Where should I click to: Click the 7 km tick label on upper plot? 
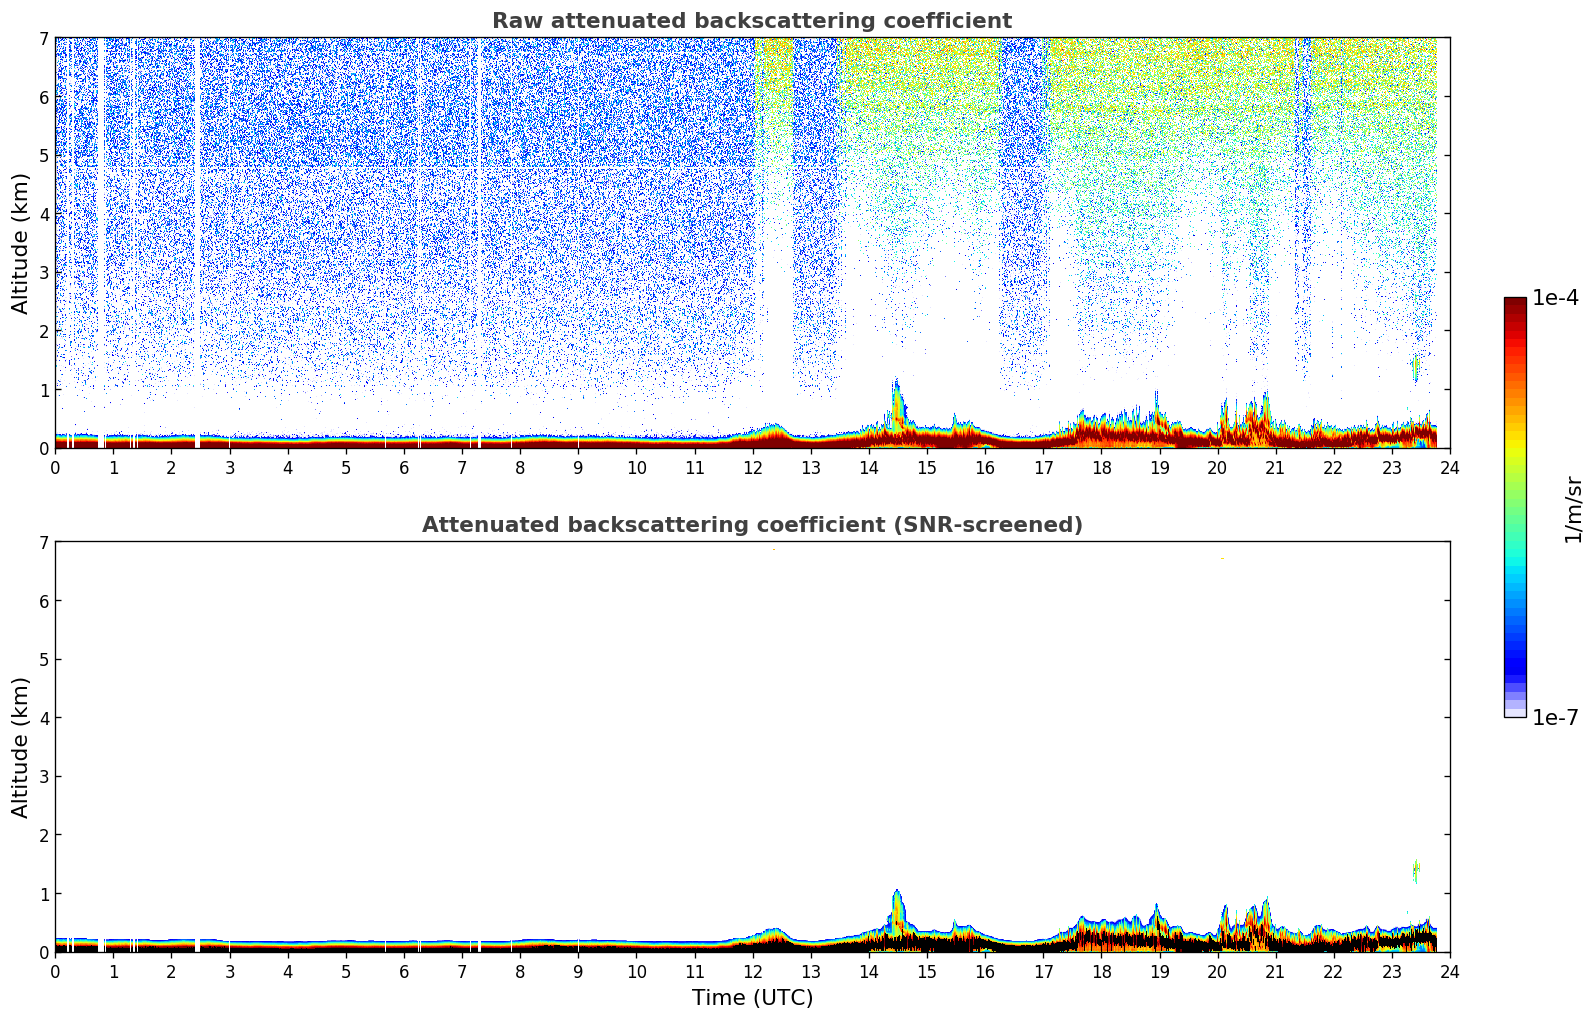tap(43, 39)
